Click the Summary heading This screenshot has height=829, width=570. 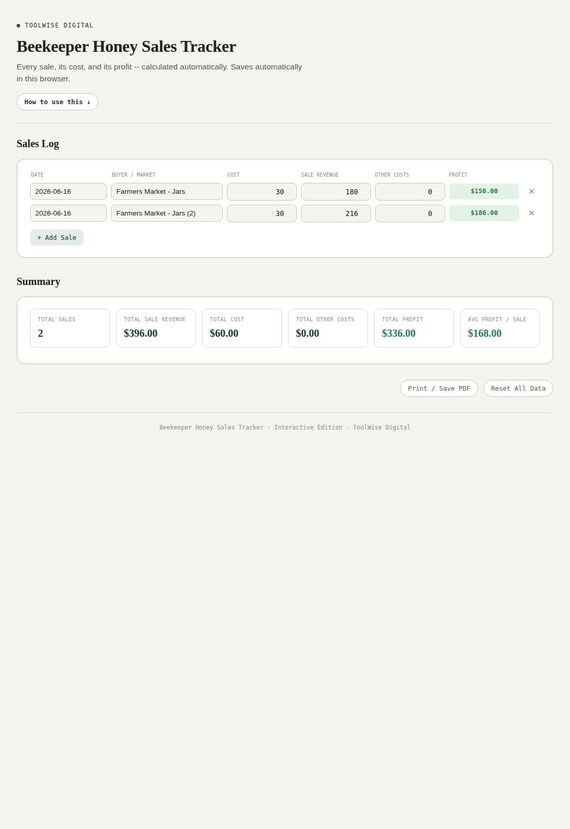click(x=38, y=282)
